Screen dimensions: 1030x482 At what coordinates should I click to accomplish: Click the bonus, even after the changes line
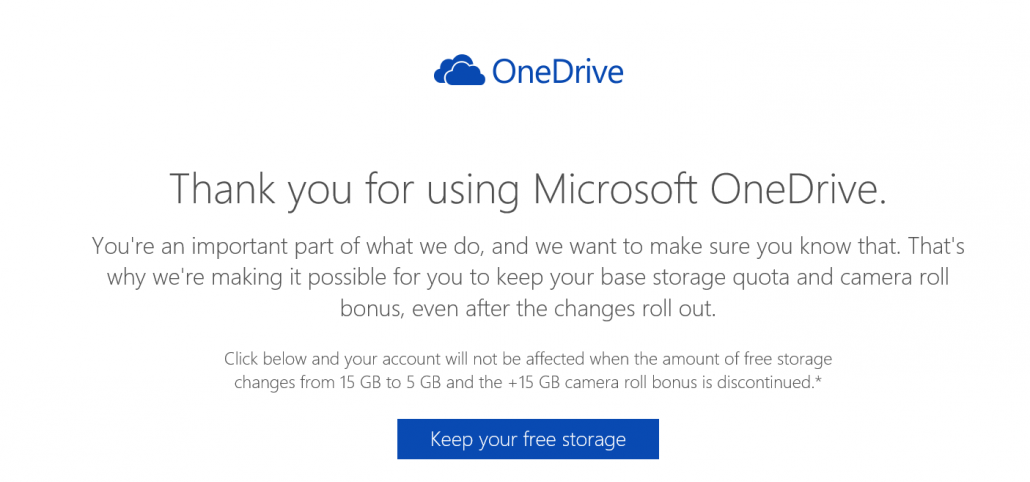pos(527,309)
